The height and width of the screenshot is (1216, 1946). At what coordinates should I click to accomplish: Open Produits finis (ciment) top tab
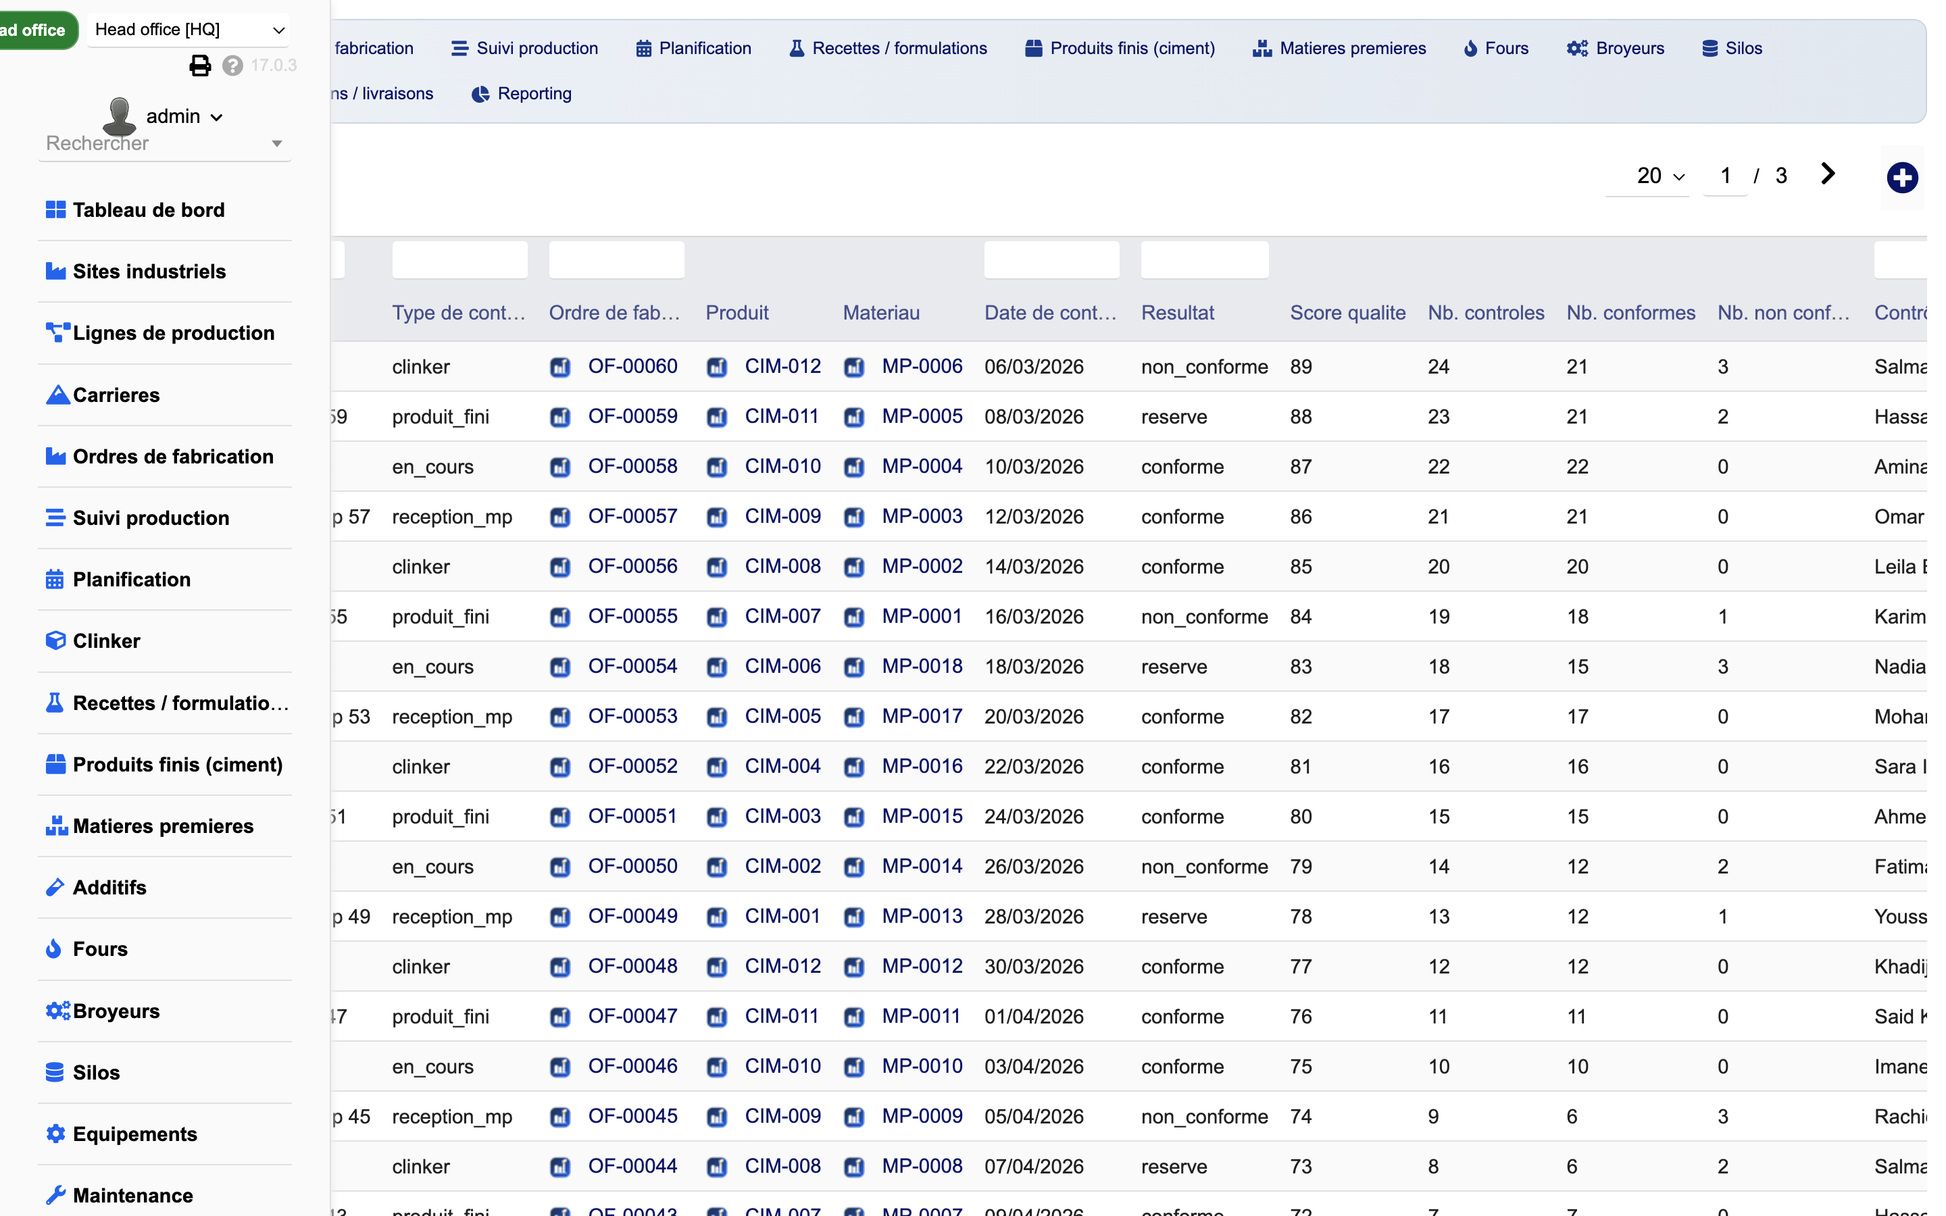point(1120,48)
